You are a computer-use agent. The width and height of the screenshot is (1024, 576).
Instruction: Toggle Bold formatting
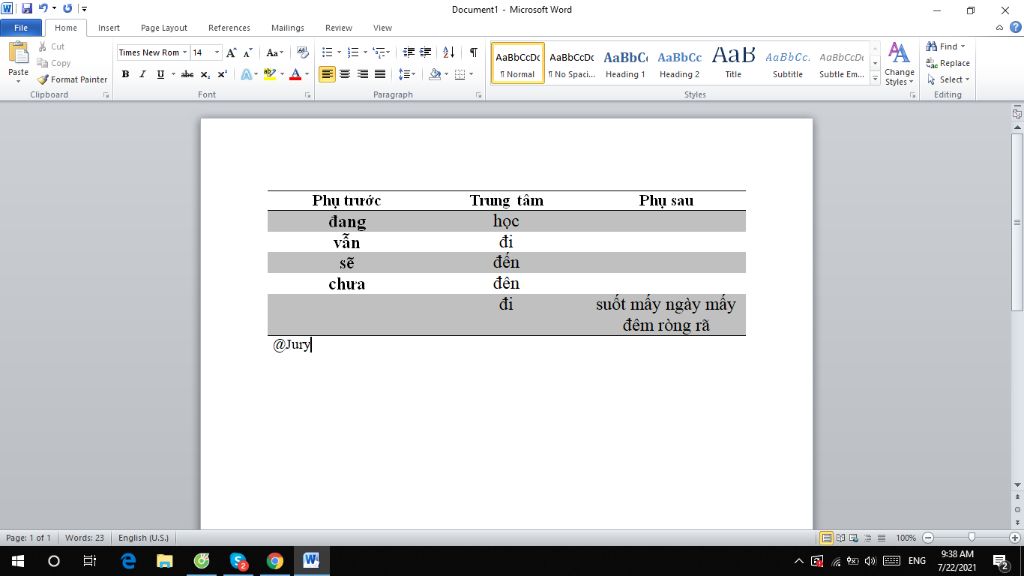[x=125, y=74]
